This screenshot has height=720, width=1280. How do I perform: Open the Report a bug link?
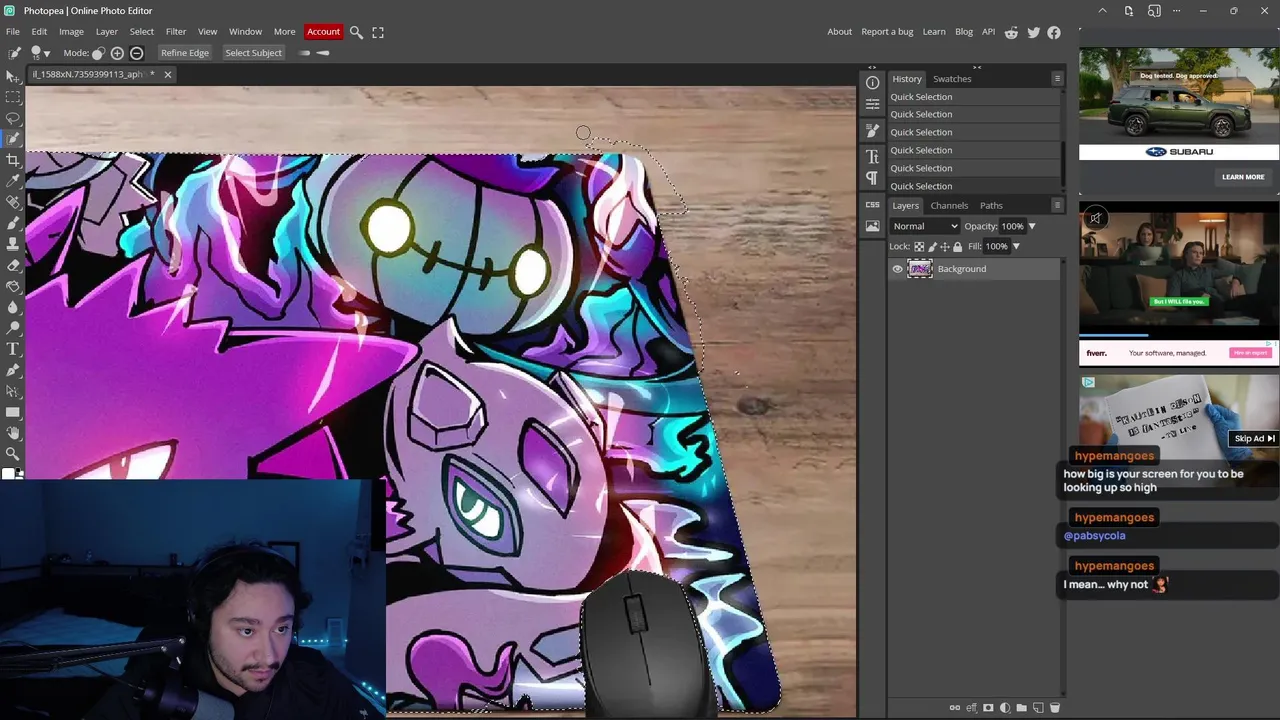887,32
